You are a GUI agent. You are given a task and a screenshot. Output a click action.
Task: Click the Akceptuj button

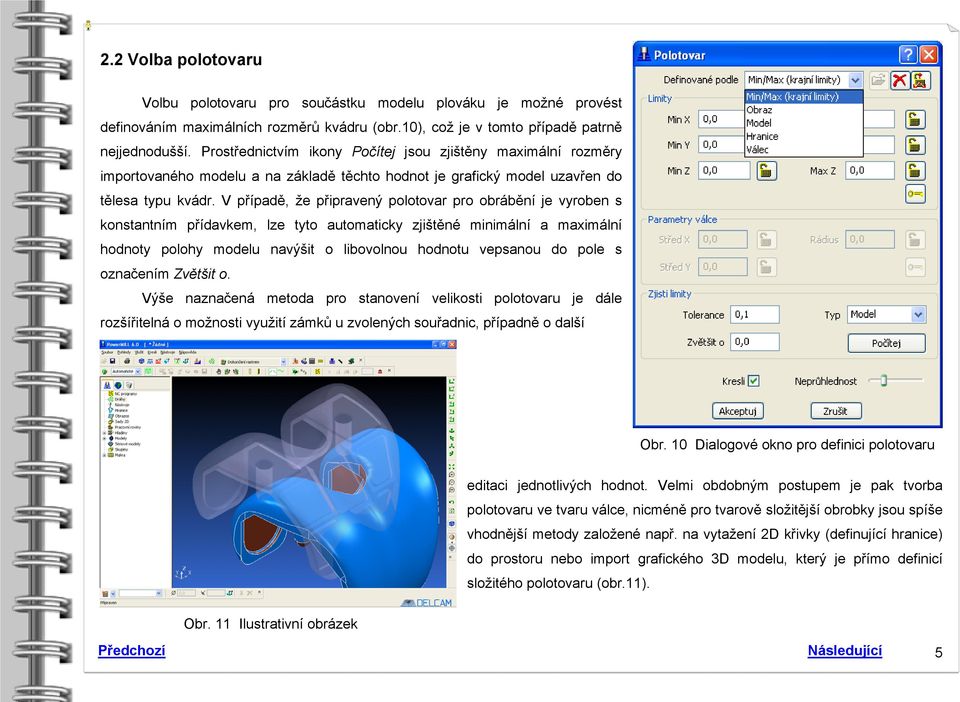tap(738, 411)
